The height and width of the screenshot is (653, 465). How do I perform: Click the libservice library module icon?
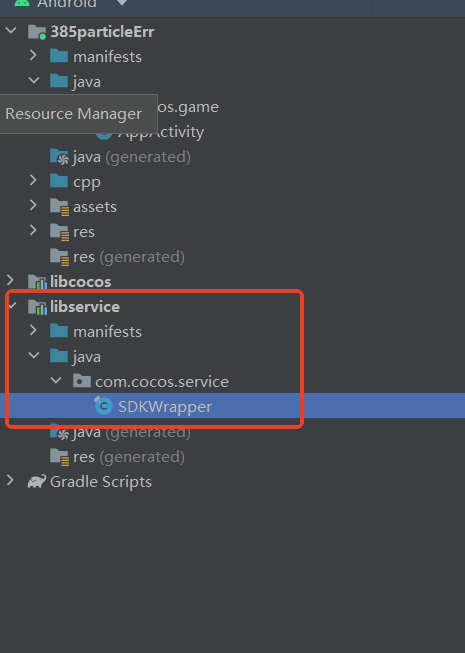point(37,307)
